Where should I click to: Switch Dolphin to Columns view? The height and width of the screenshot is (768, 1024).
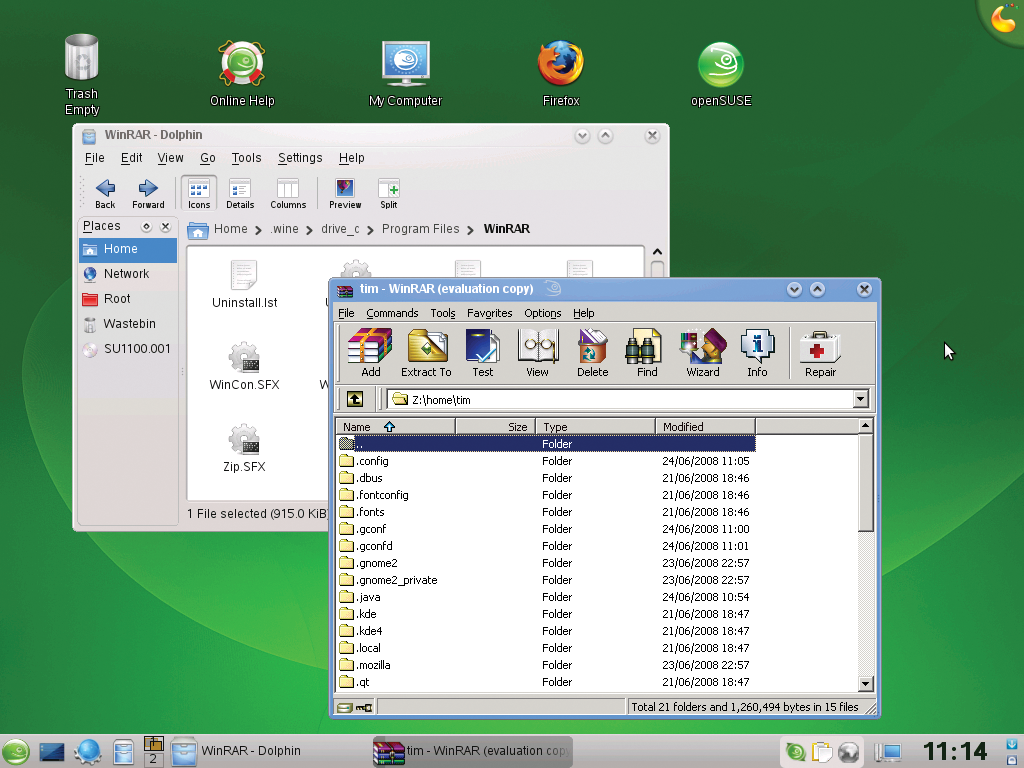pyautogui.click(x=288, y=194)
